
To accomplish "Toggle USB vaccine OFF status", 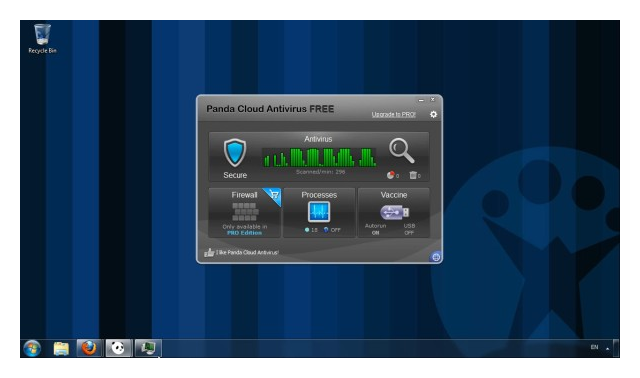I will [409, 233].
